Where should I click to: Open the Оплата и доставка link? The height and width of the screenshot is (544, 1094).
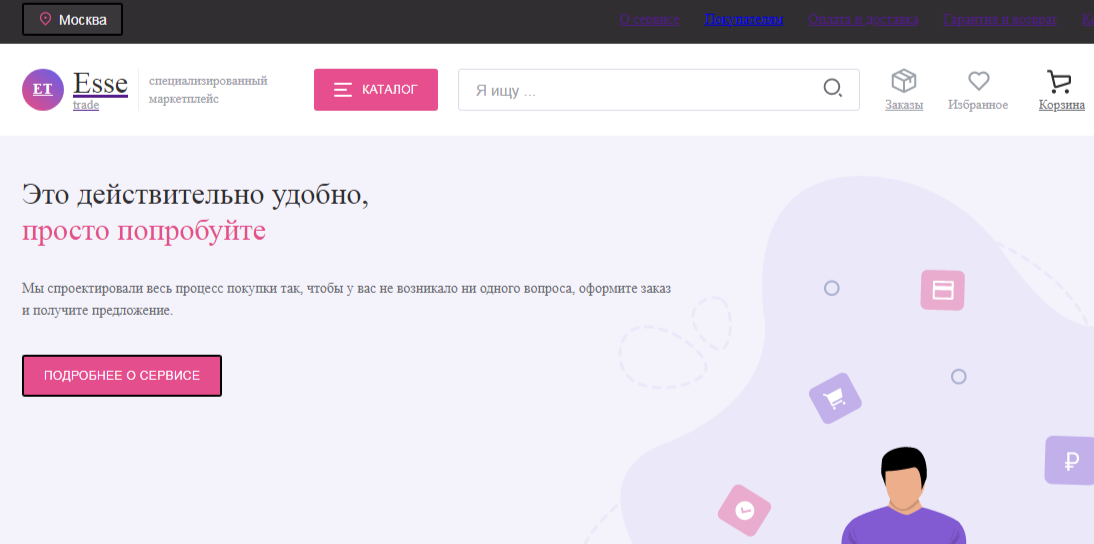pos(863,20)
